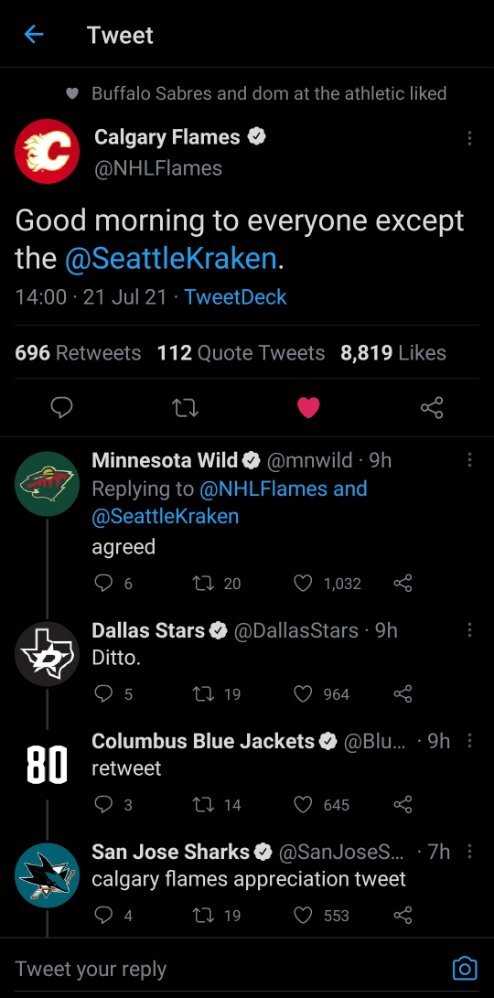Open the San Jose Sharks profile picture
Viewport: 494px width, 998px height.
(x=46, y=875)
